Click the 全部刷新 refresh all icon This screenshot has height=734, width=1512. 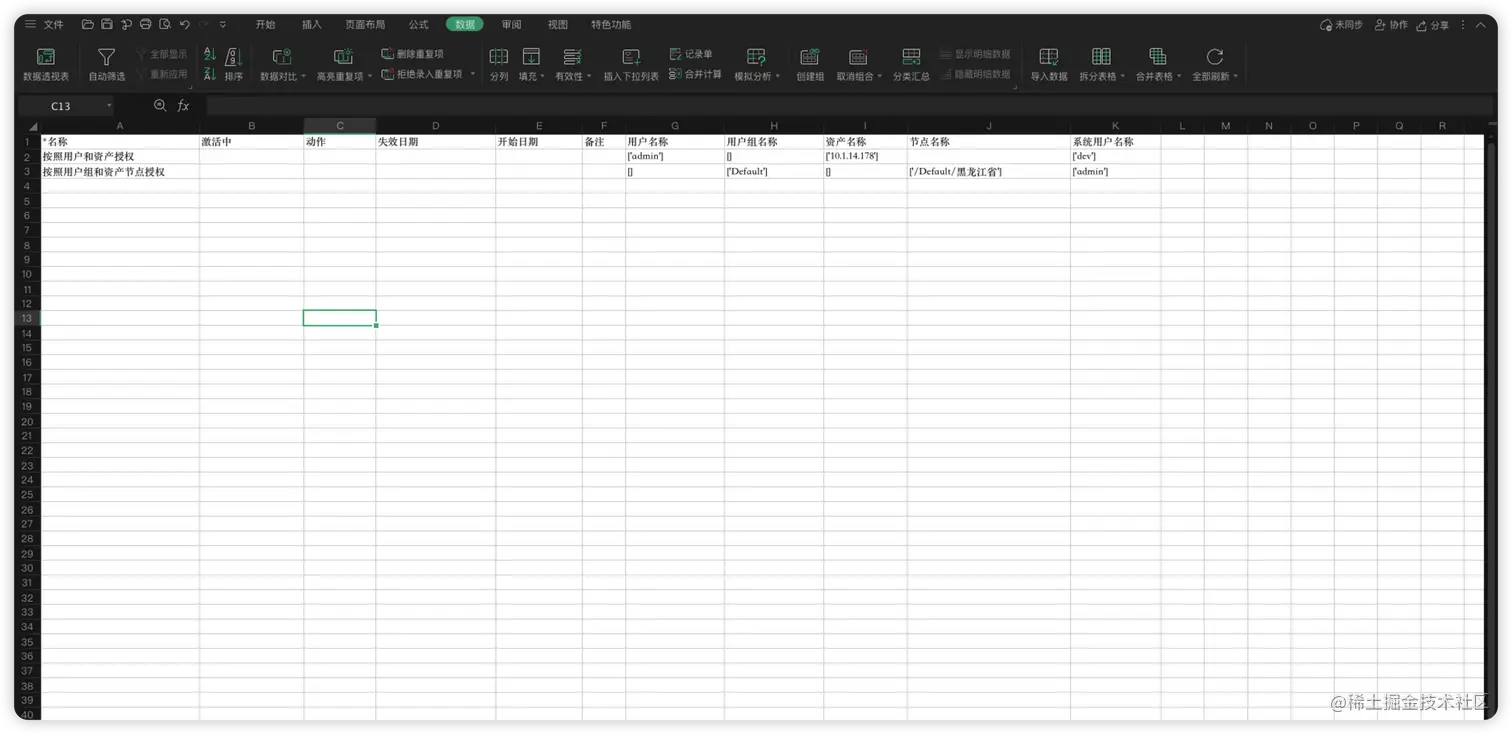click(1214, 57)
